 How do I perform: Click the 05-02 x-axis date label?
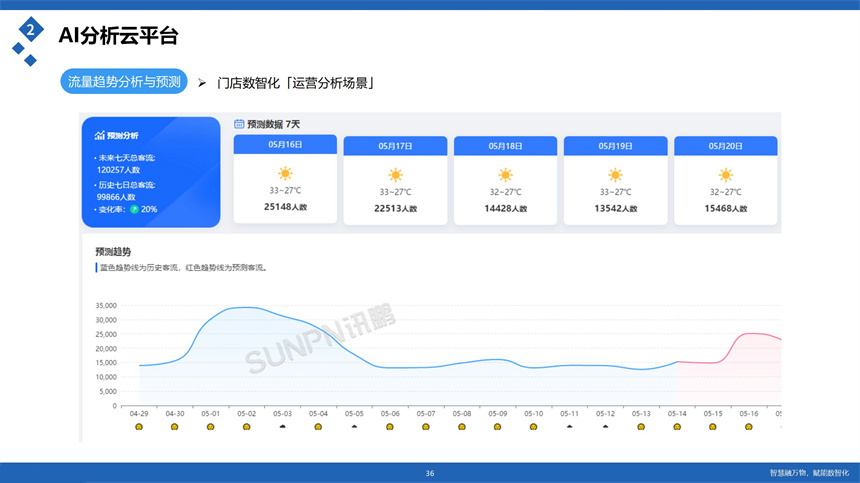[x=246, y=414]
